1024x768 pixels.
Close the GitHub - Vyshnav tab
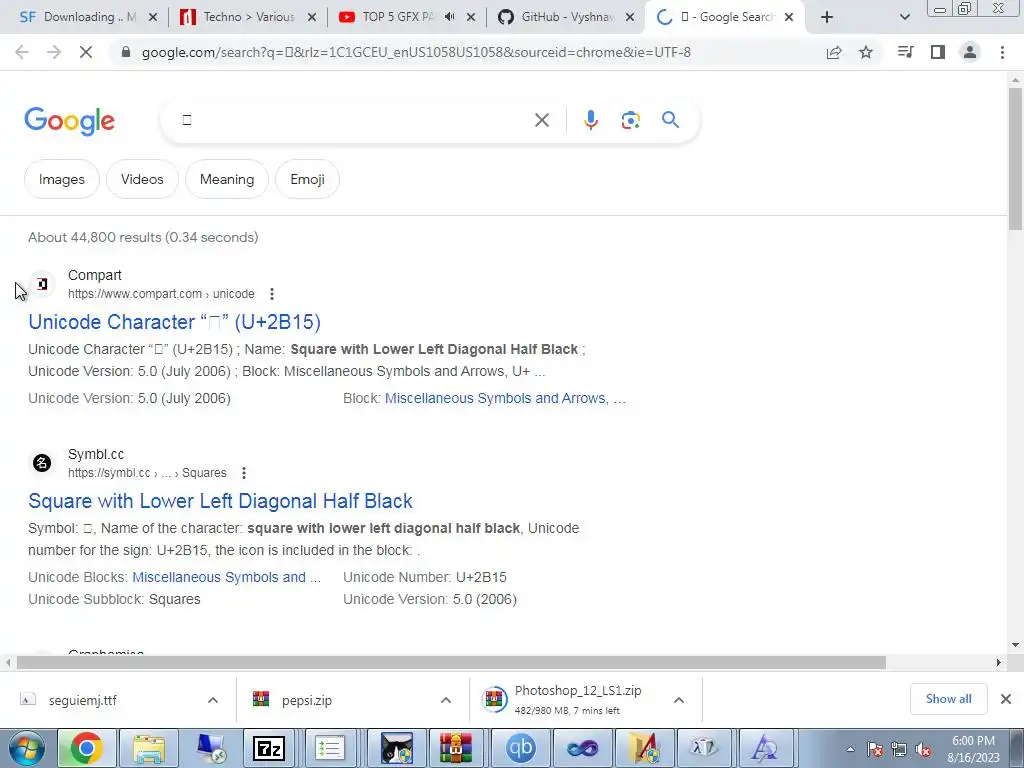630,18
